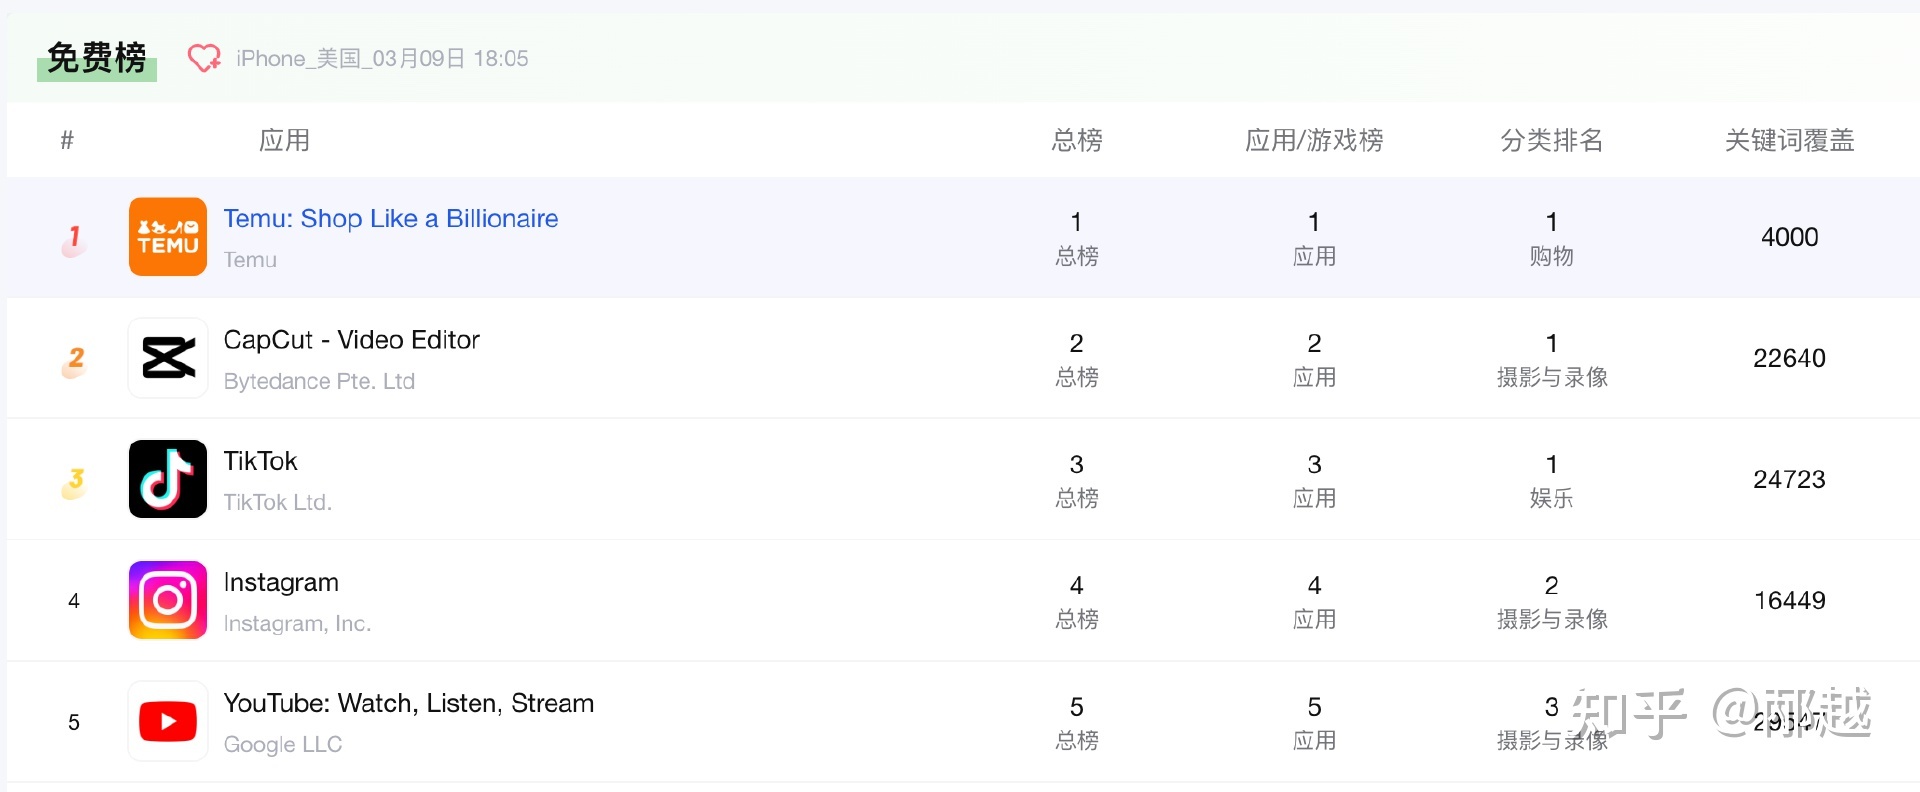Image resolution: width=1920 pixels, height=792 pixels.
Task: Open the Temu: Shop Like a Billionaire link
Action: click(x=391, y=218)
